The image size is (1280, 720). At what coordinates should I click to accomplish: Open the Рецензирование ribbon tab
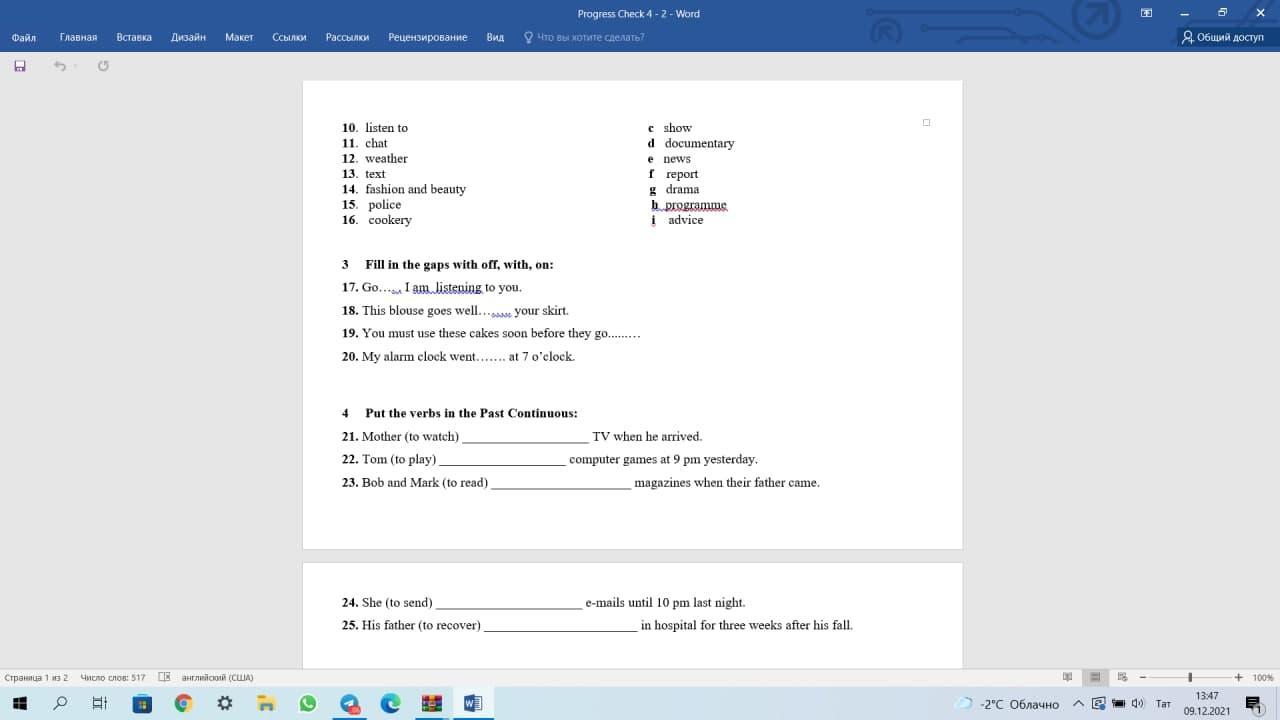click(x=427, y=37)
